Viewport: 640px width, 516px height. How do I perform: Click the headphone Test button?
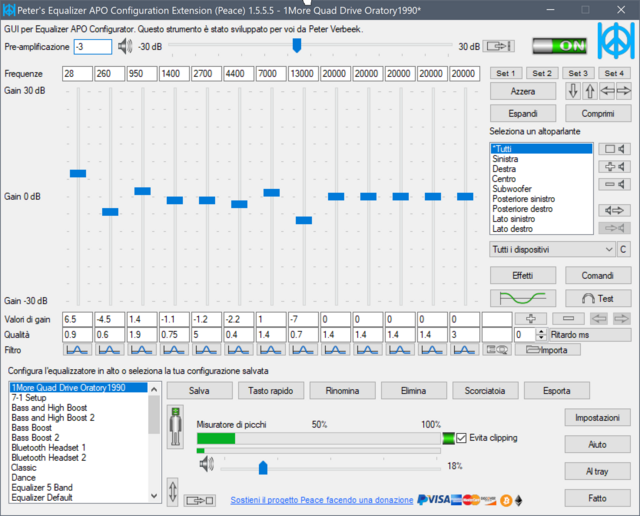point(598,298)
